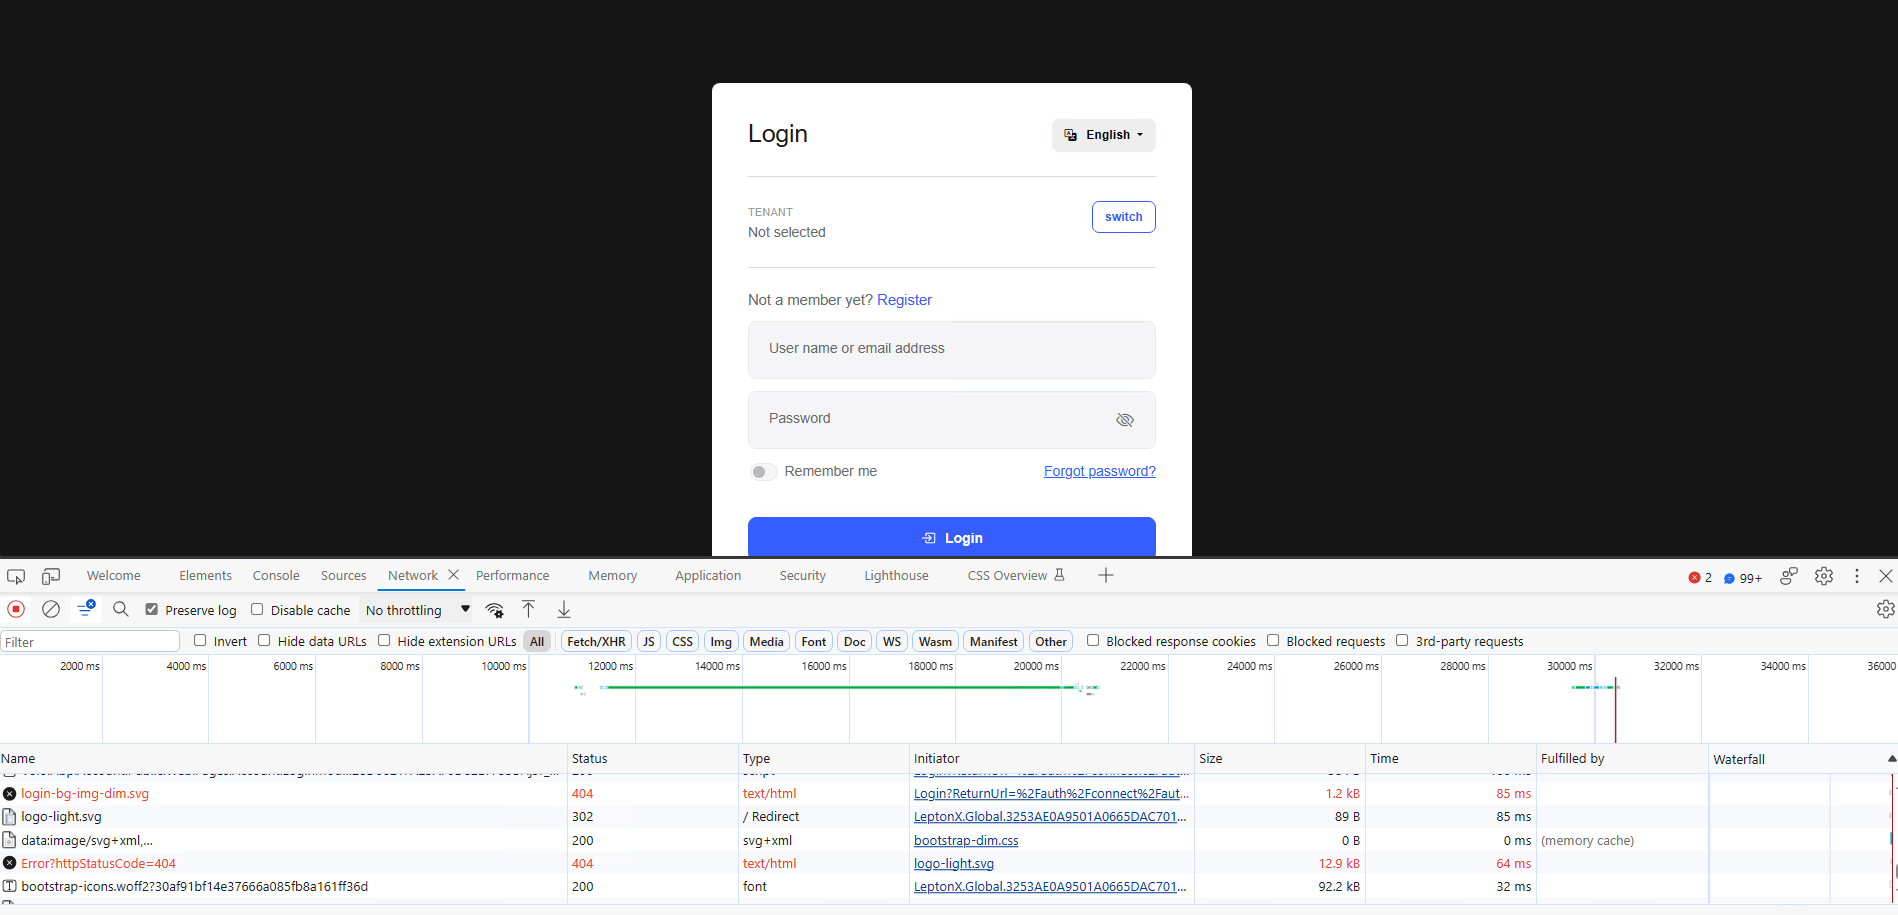Show password using the eye icon
1898x915 pixels.
1124,420
